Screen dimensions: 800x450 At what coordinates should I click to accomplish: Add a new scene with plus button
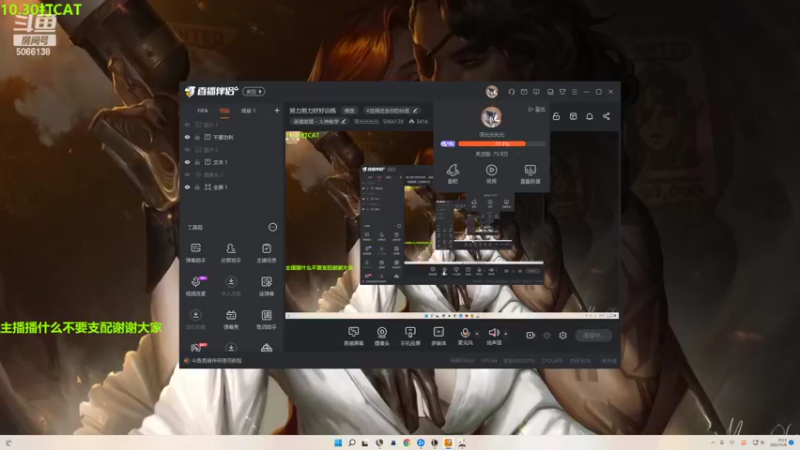pyautogui.click(x=277, y=111)
